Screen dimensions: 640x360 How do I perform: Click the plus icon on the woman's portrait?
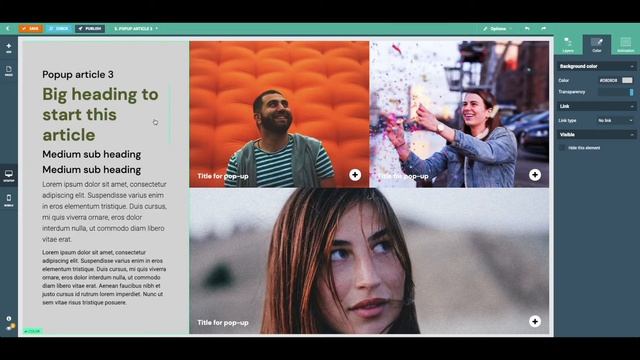pos(535,321)
